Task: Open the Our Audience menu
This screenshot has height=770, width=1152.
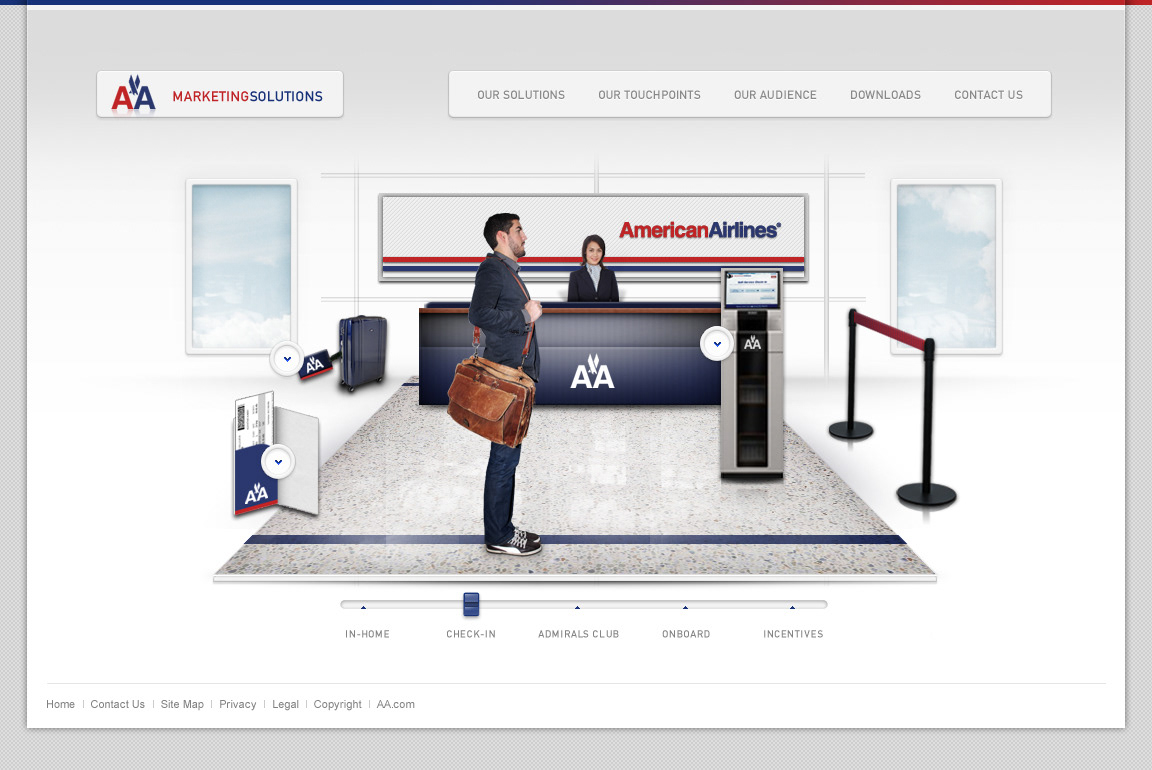Action: 775,95
